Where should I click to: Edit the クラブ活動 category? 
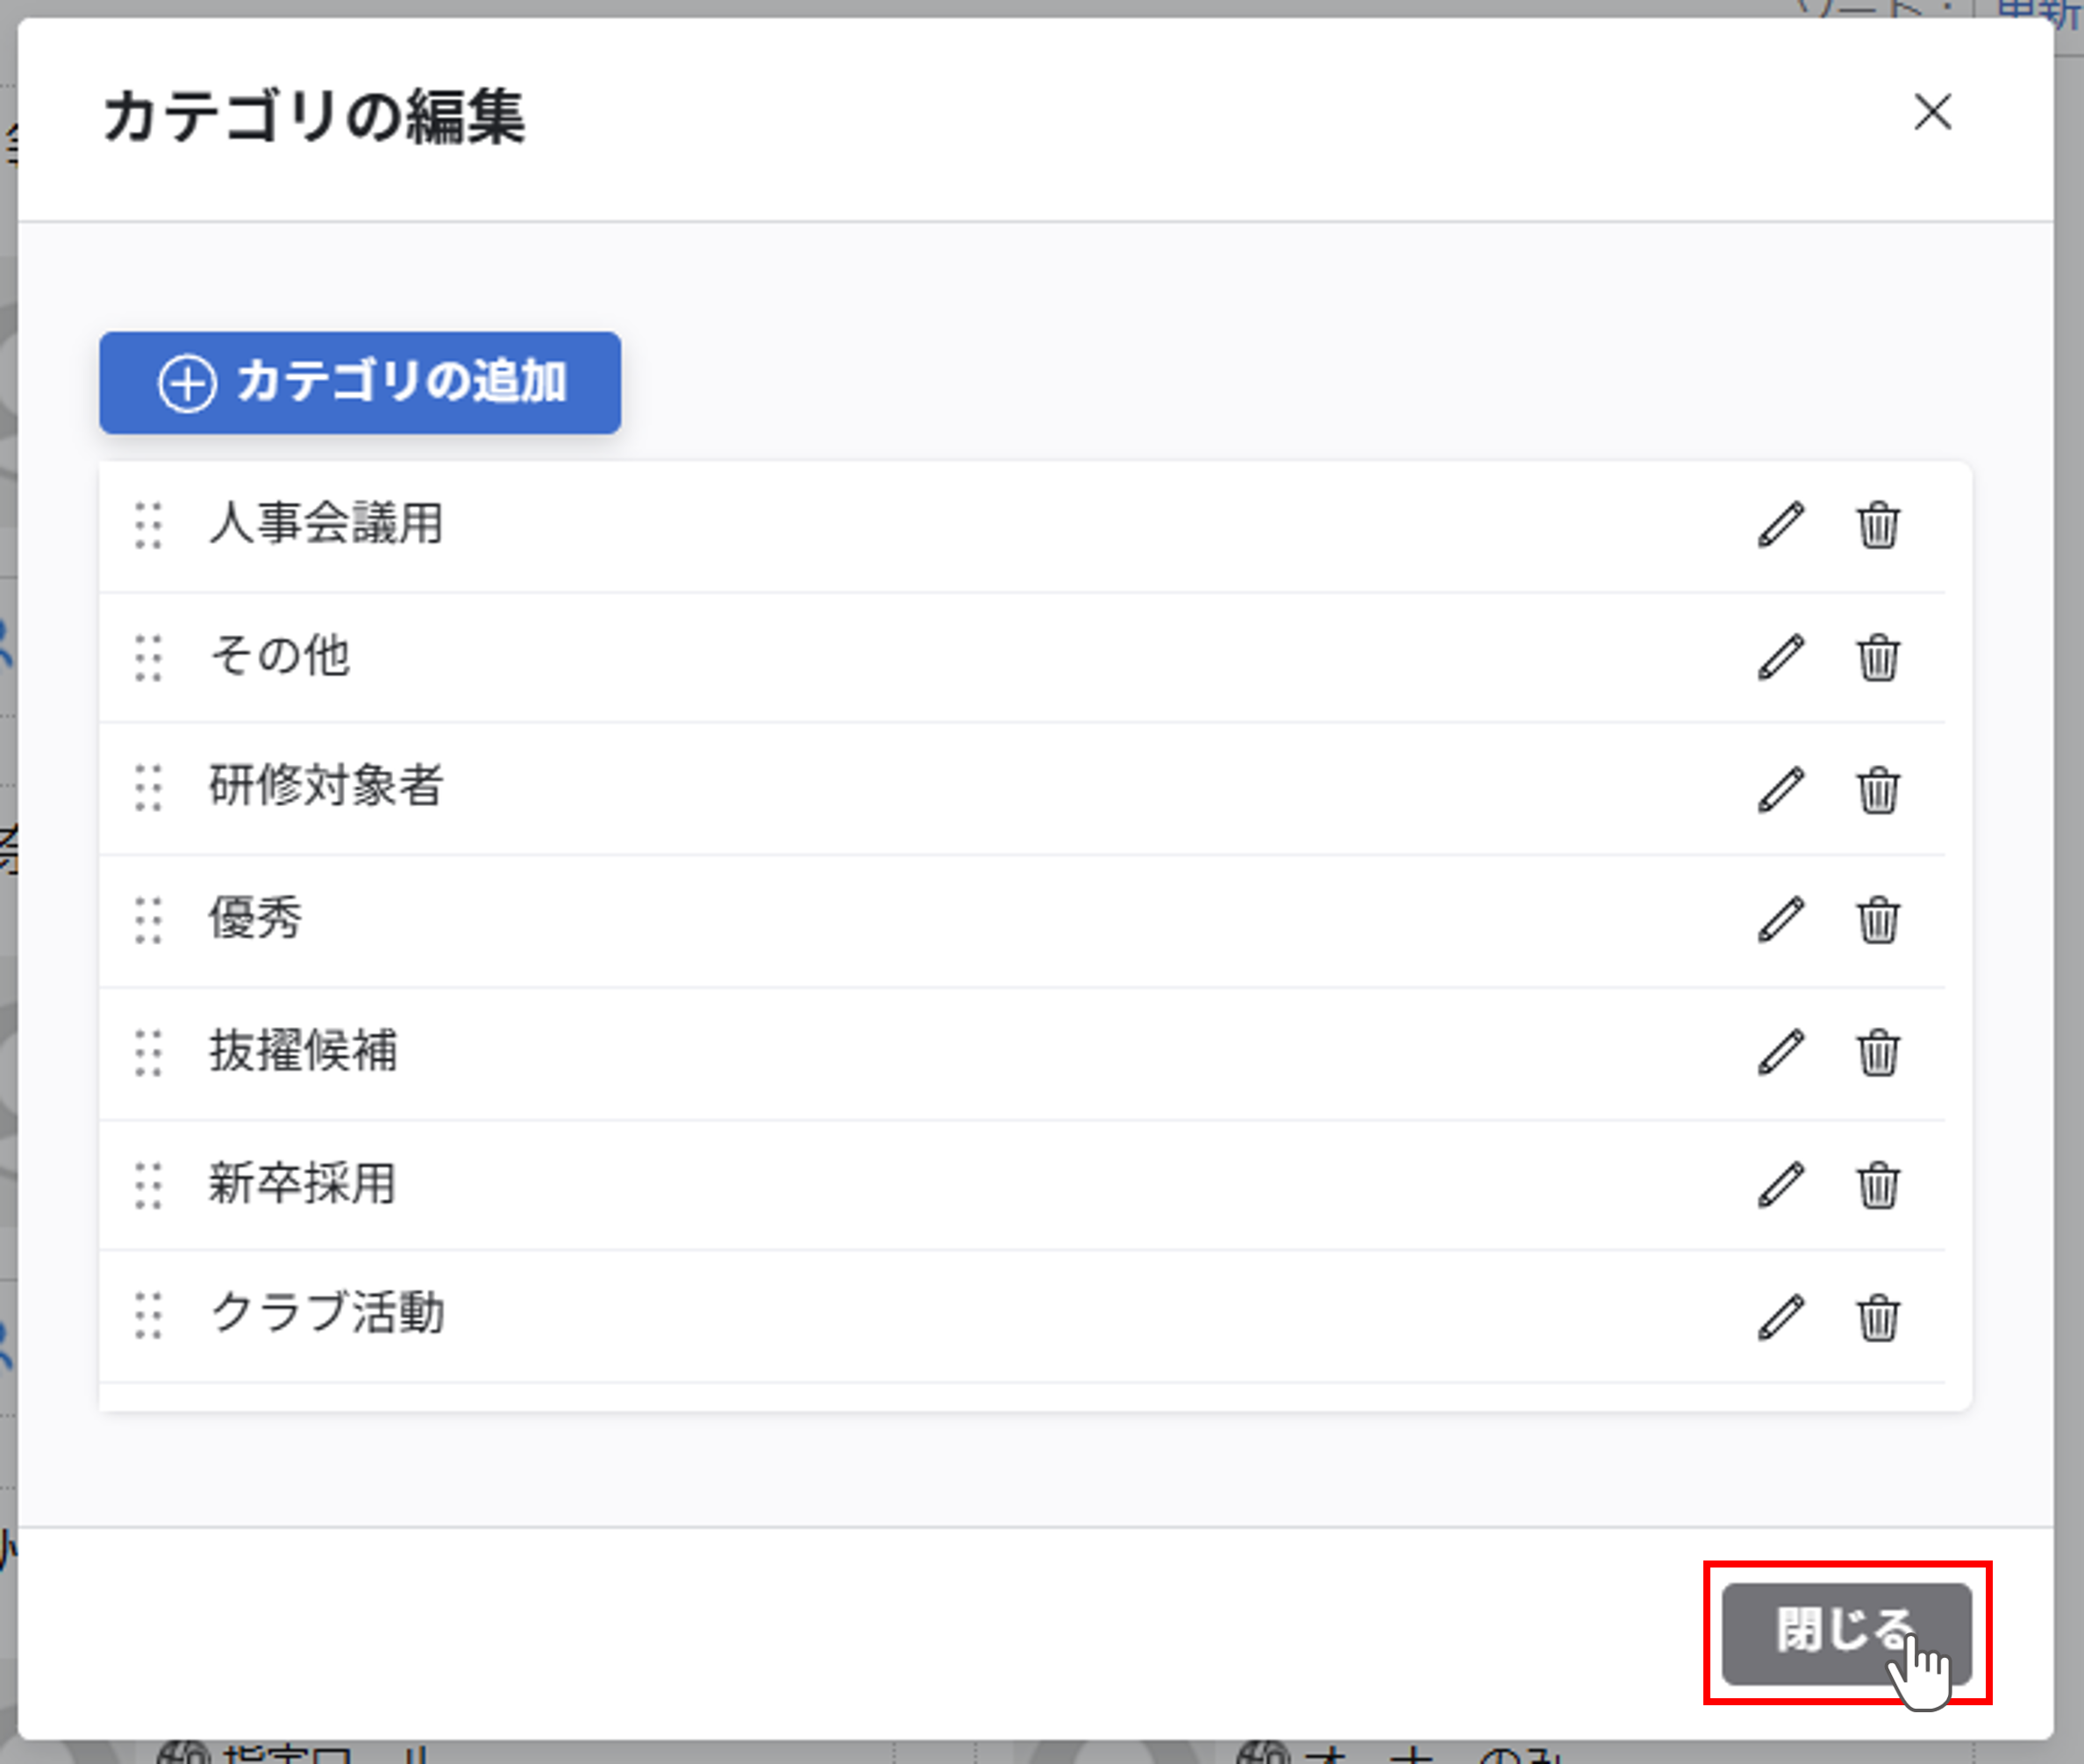[x=1781, y=1317]
